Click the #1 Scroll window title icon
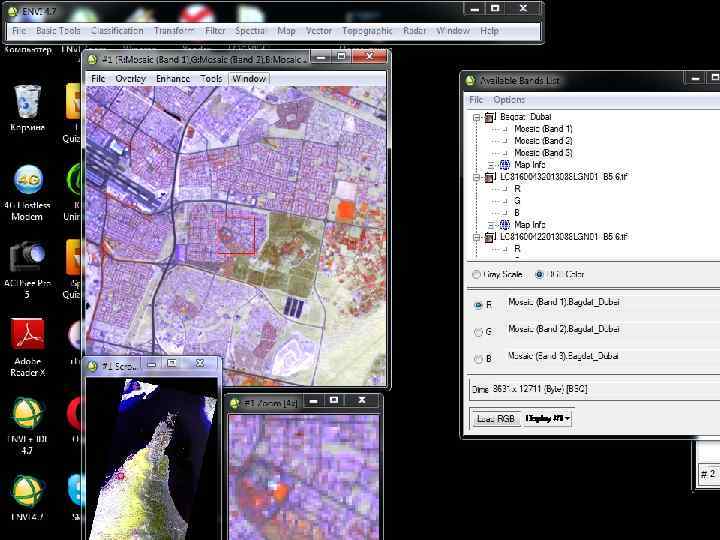The image size is (720, 540). (x=93, y=366)
